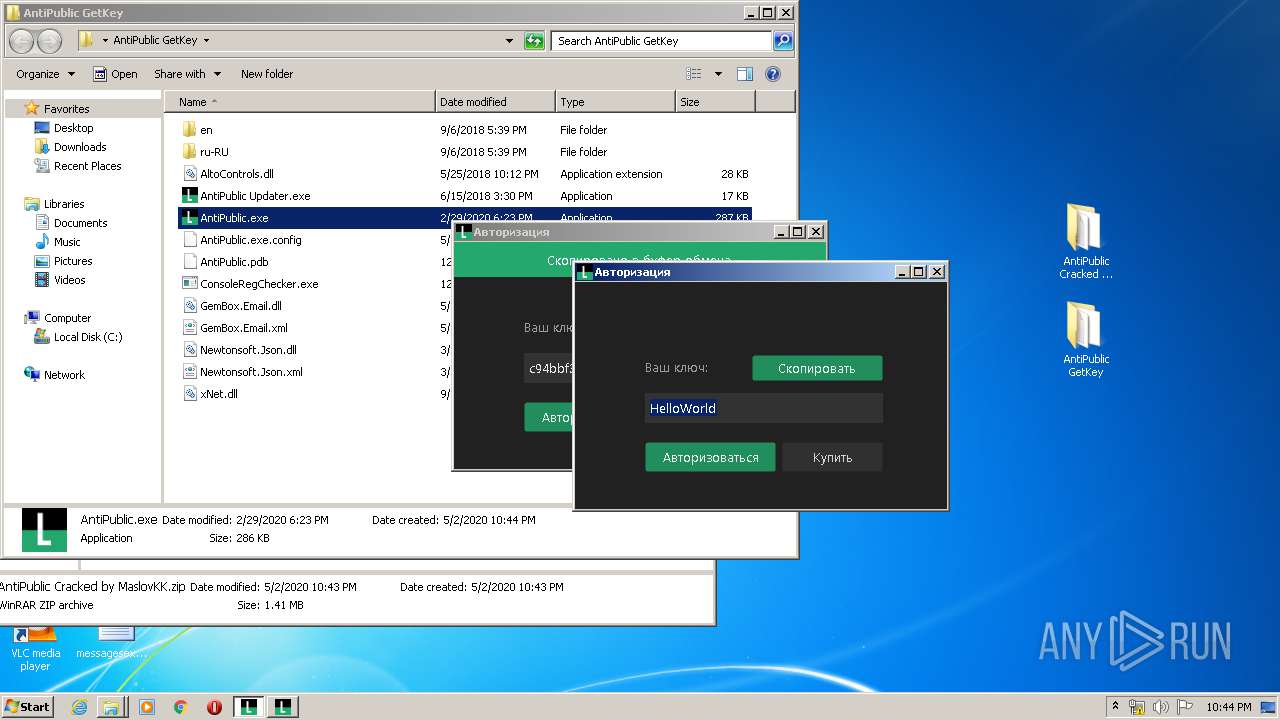The width and height of the screenshot is (1280, 720).
Task: Open Internet Explorer from taskbar
Action: 79,707
